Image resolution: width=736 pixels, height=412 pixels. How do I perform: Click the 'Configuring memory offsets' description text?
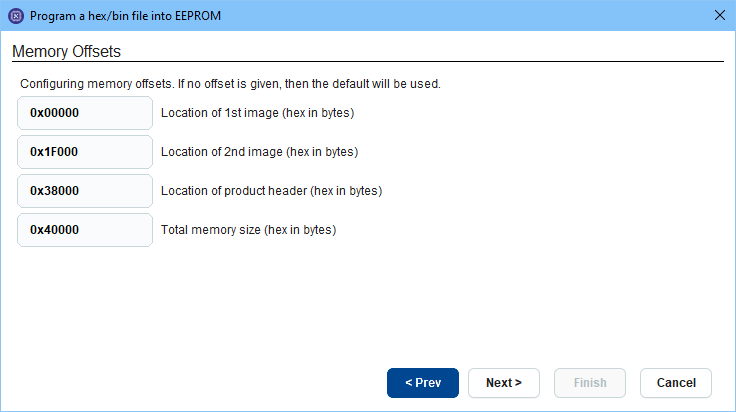[x=230, y=84]
